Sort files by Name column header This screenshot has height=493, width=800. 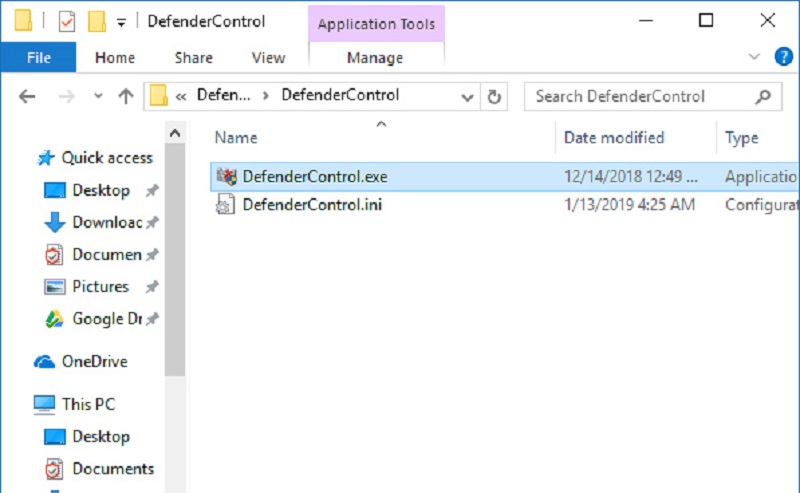click(x=236, y=137)
